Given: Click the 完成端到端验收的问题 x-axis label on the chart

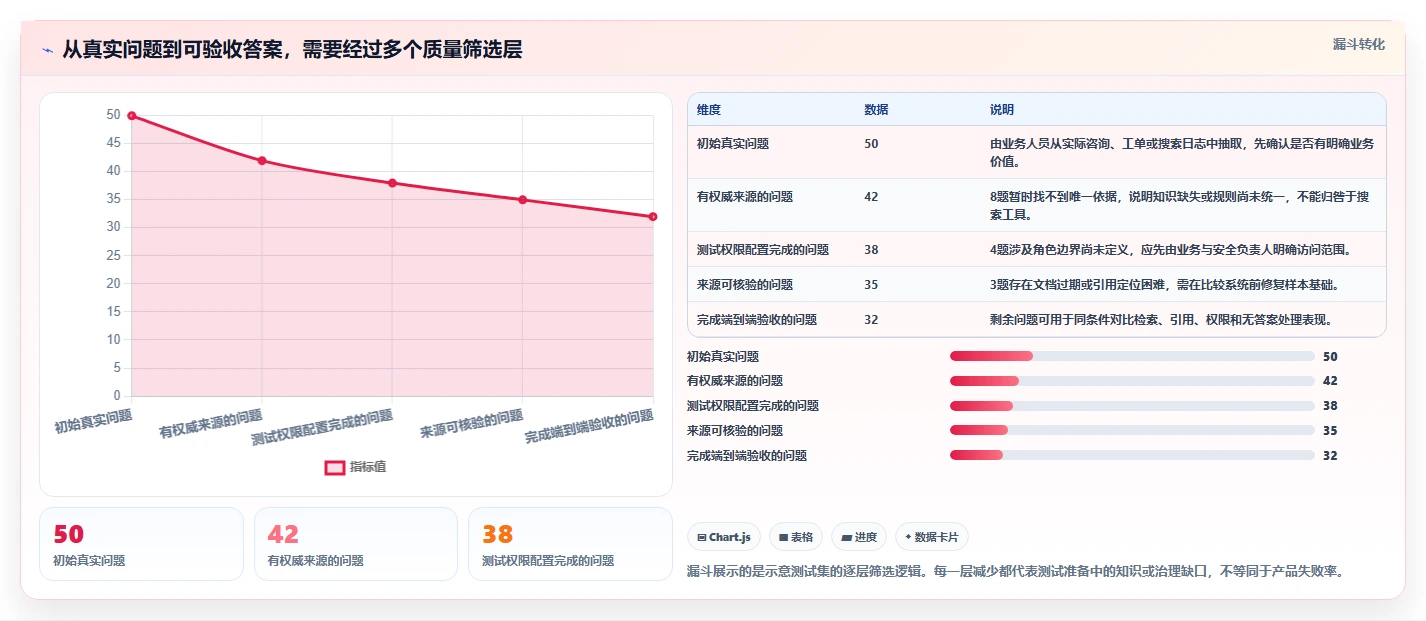Looking at the screenshot, I should [x=590, y=427].
